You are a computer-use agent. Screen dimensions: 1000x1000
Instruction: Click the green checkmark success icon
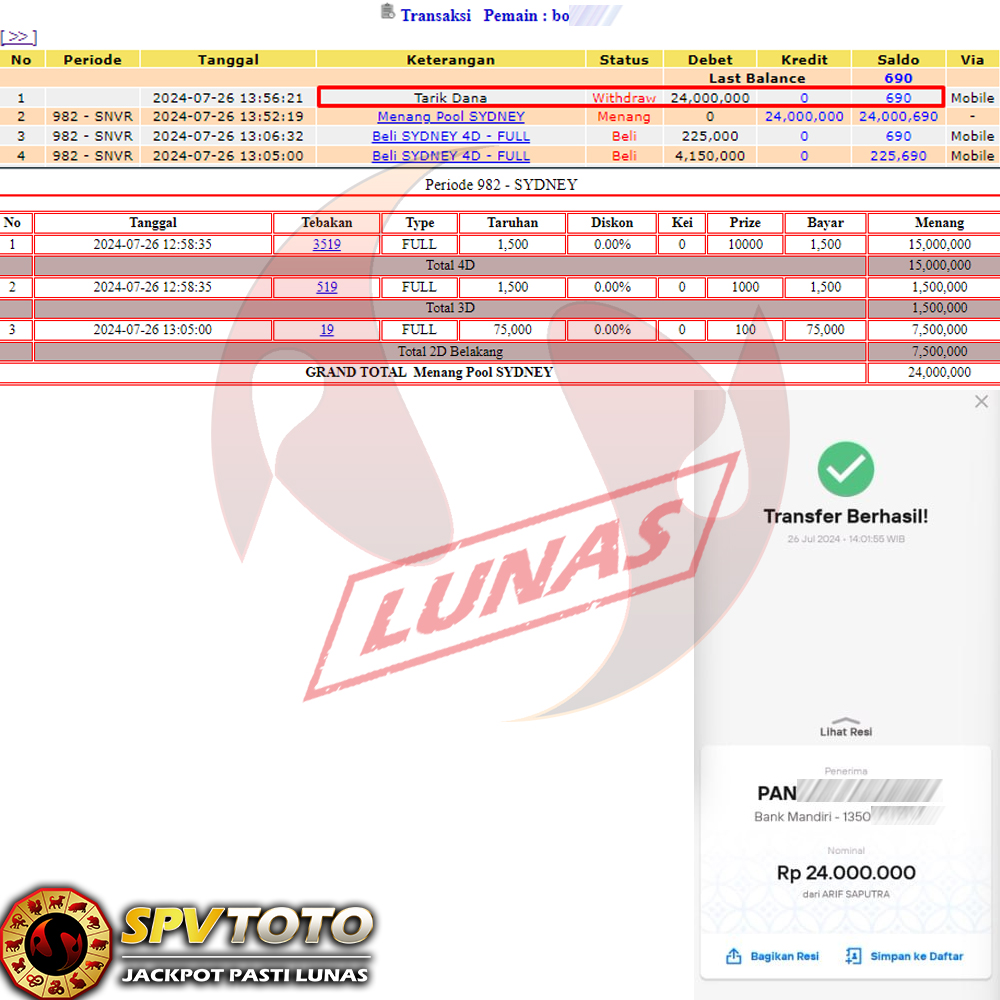pos(846,469)
